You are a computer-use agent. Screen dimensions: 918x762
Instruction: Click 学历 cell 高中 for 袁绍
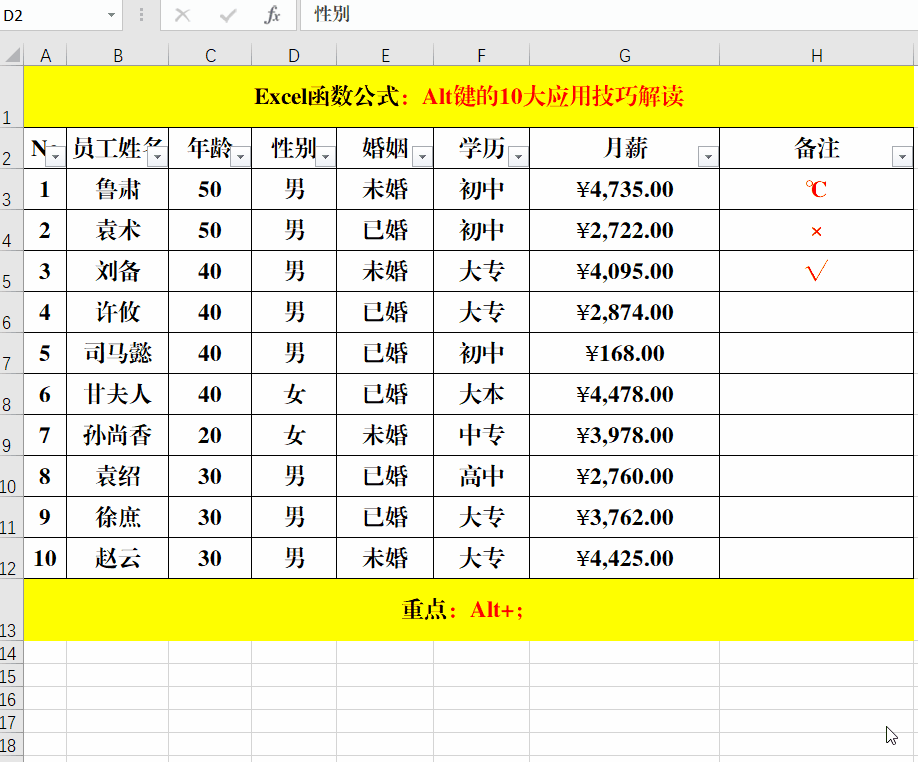click(481, 476)
